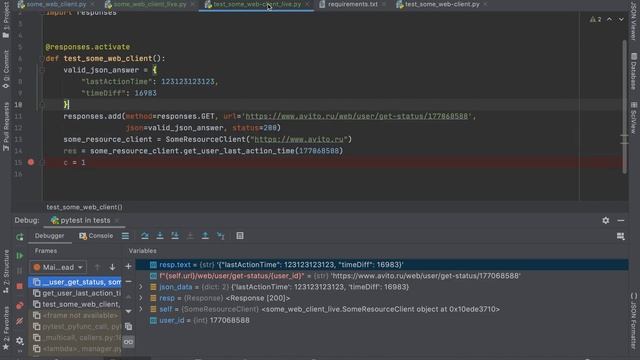640x360 pixels.
Task: Switch to the Console tab
Action: [96, 236]
